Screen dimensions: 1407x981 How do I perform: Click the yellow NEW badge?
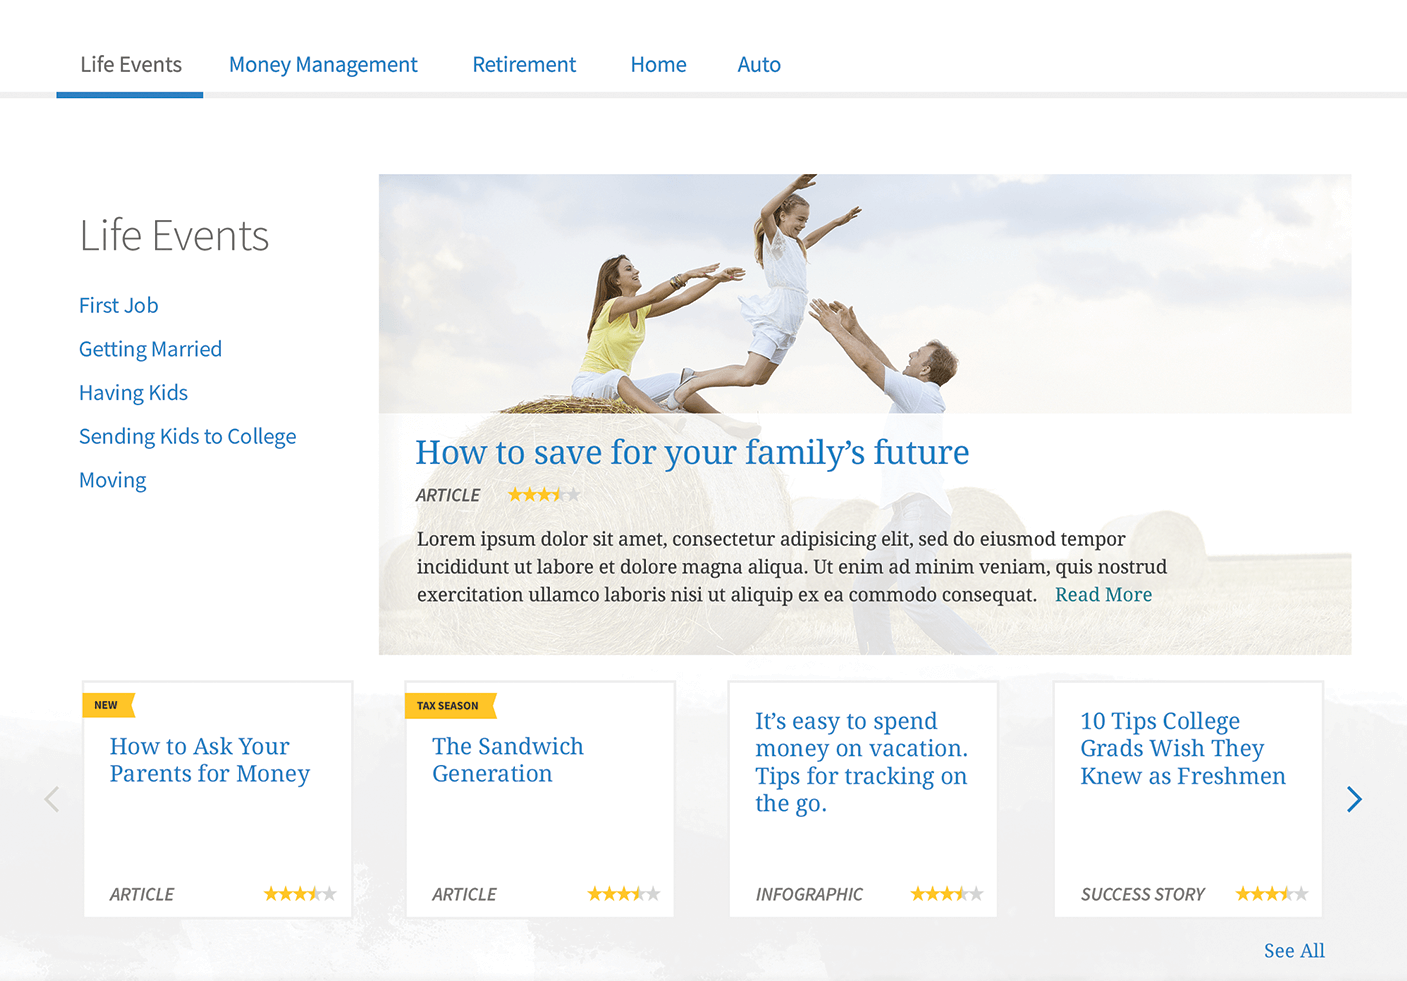tap(107, 705)
